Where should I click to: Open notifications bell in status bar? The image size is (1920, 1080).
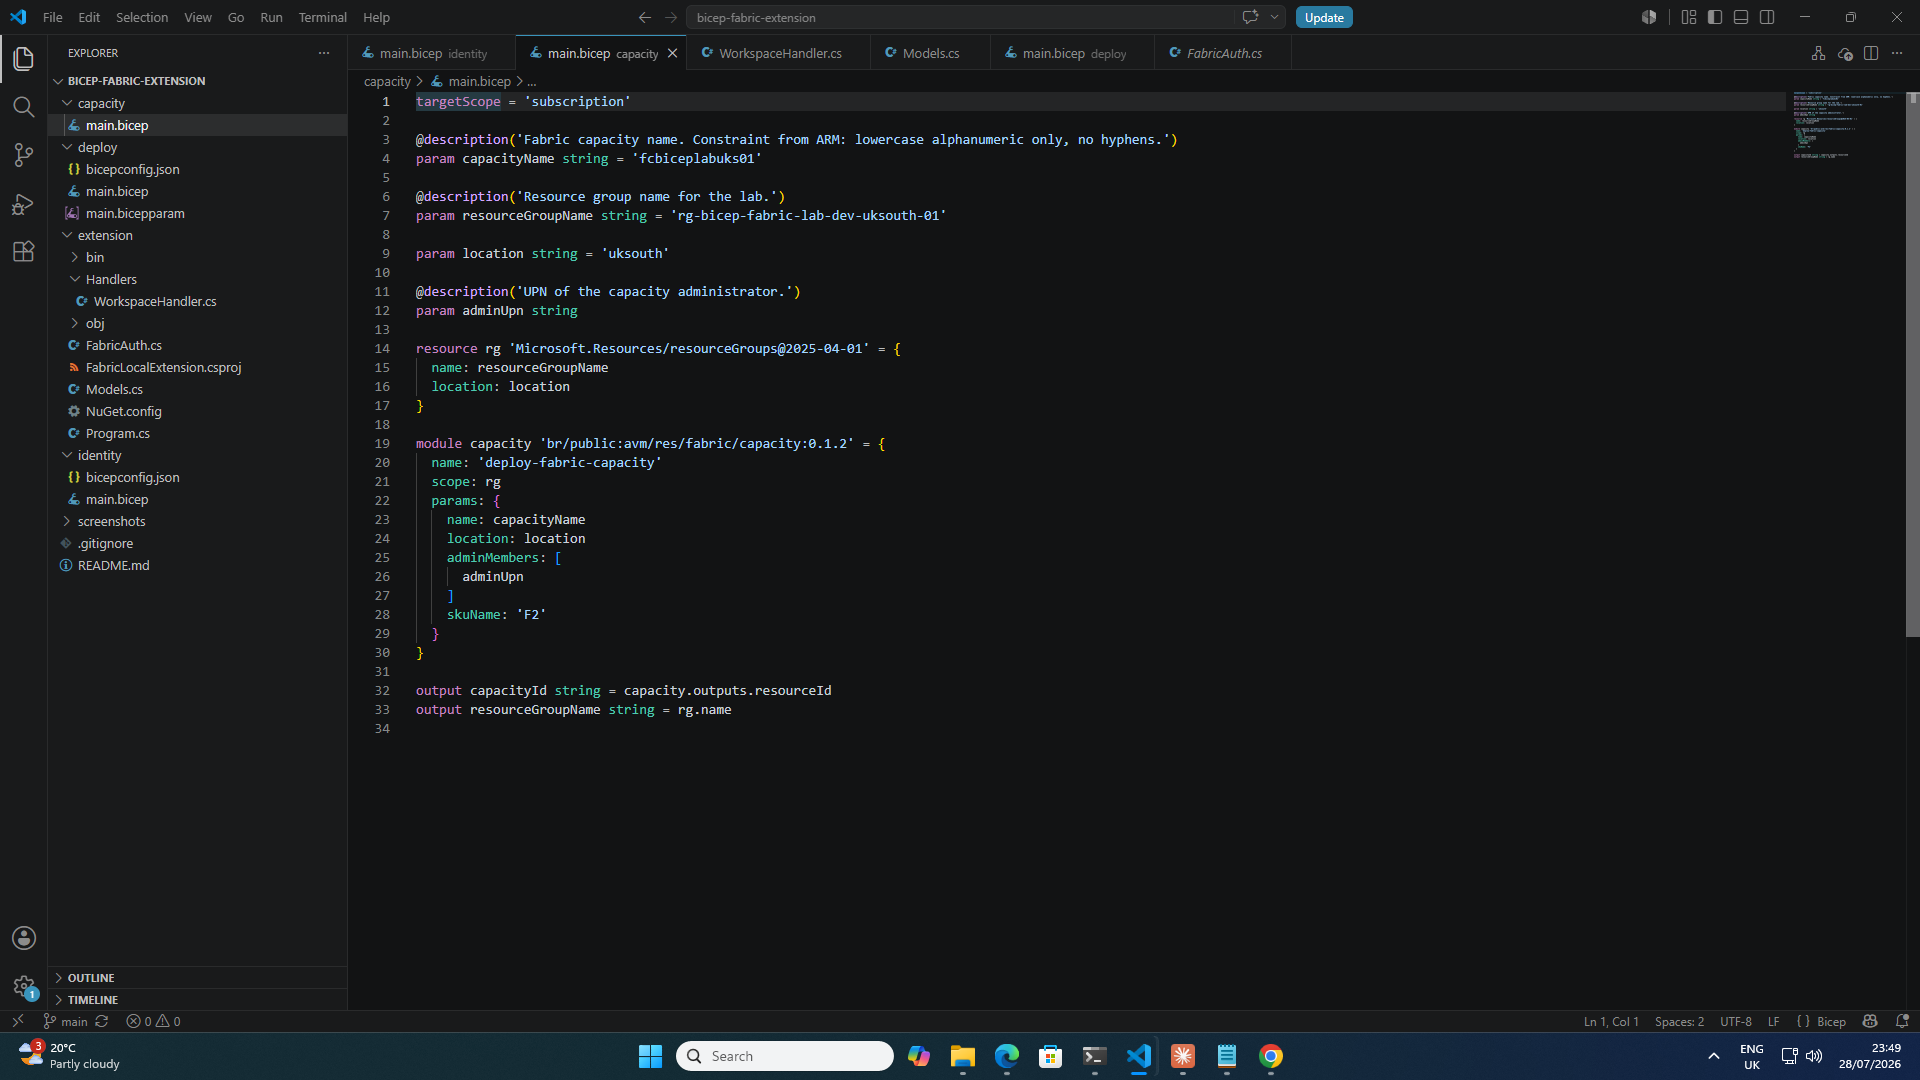click(1902, 1021)
